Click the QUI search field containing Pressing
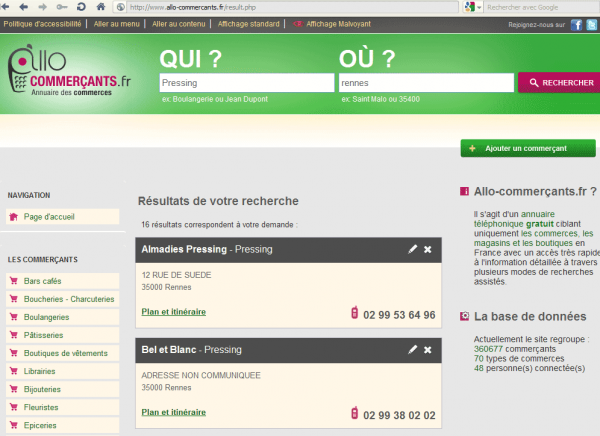This screenshot has width=600, height=436. [246, 83]
